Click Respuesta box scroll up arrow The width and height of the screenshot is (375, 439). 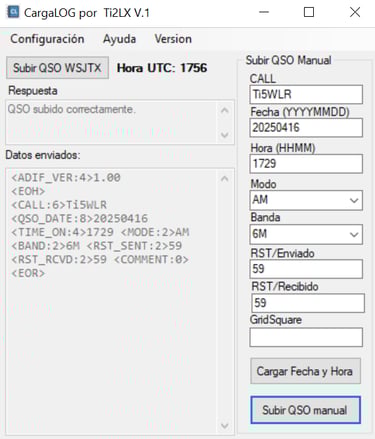tap(225, 110)
